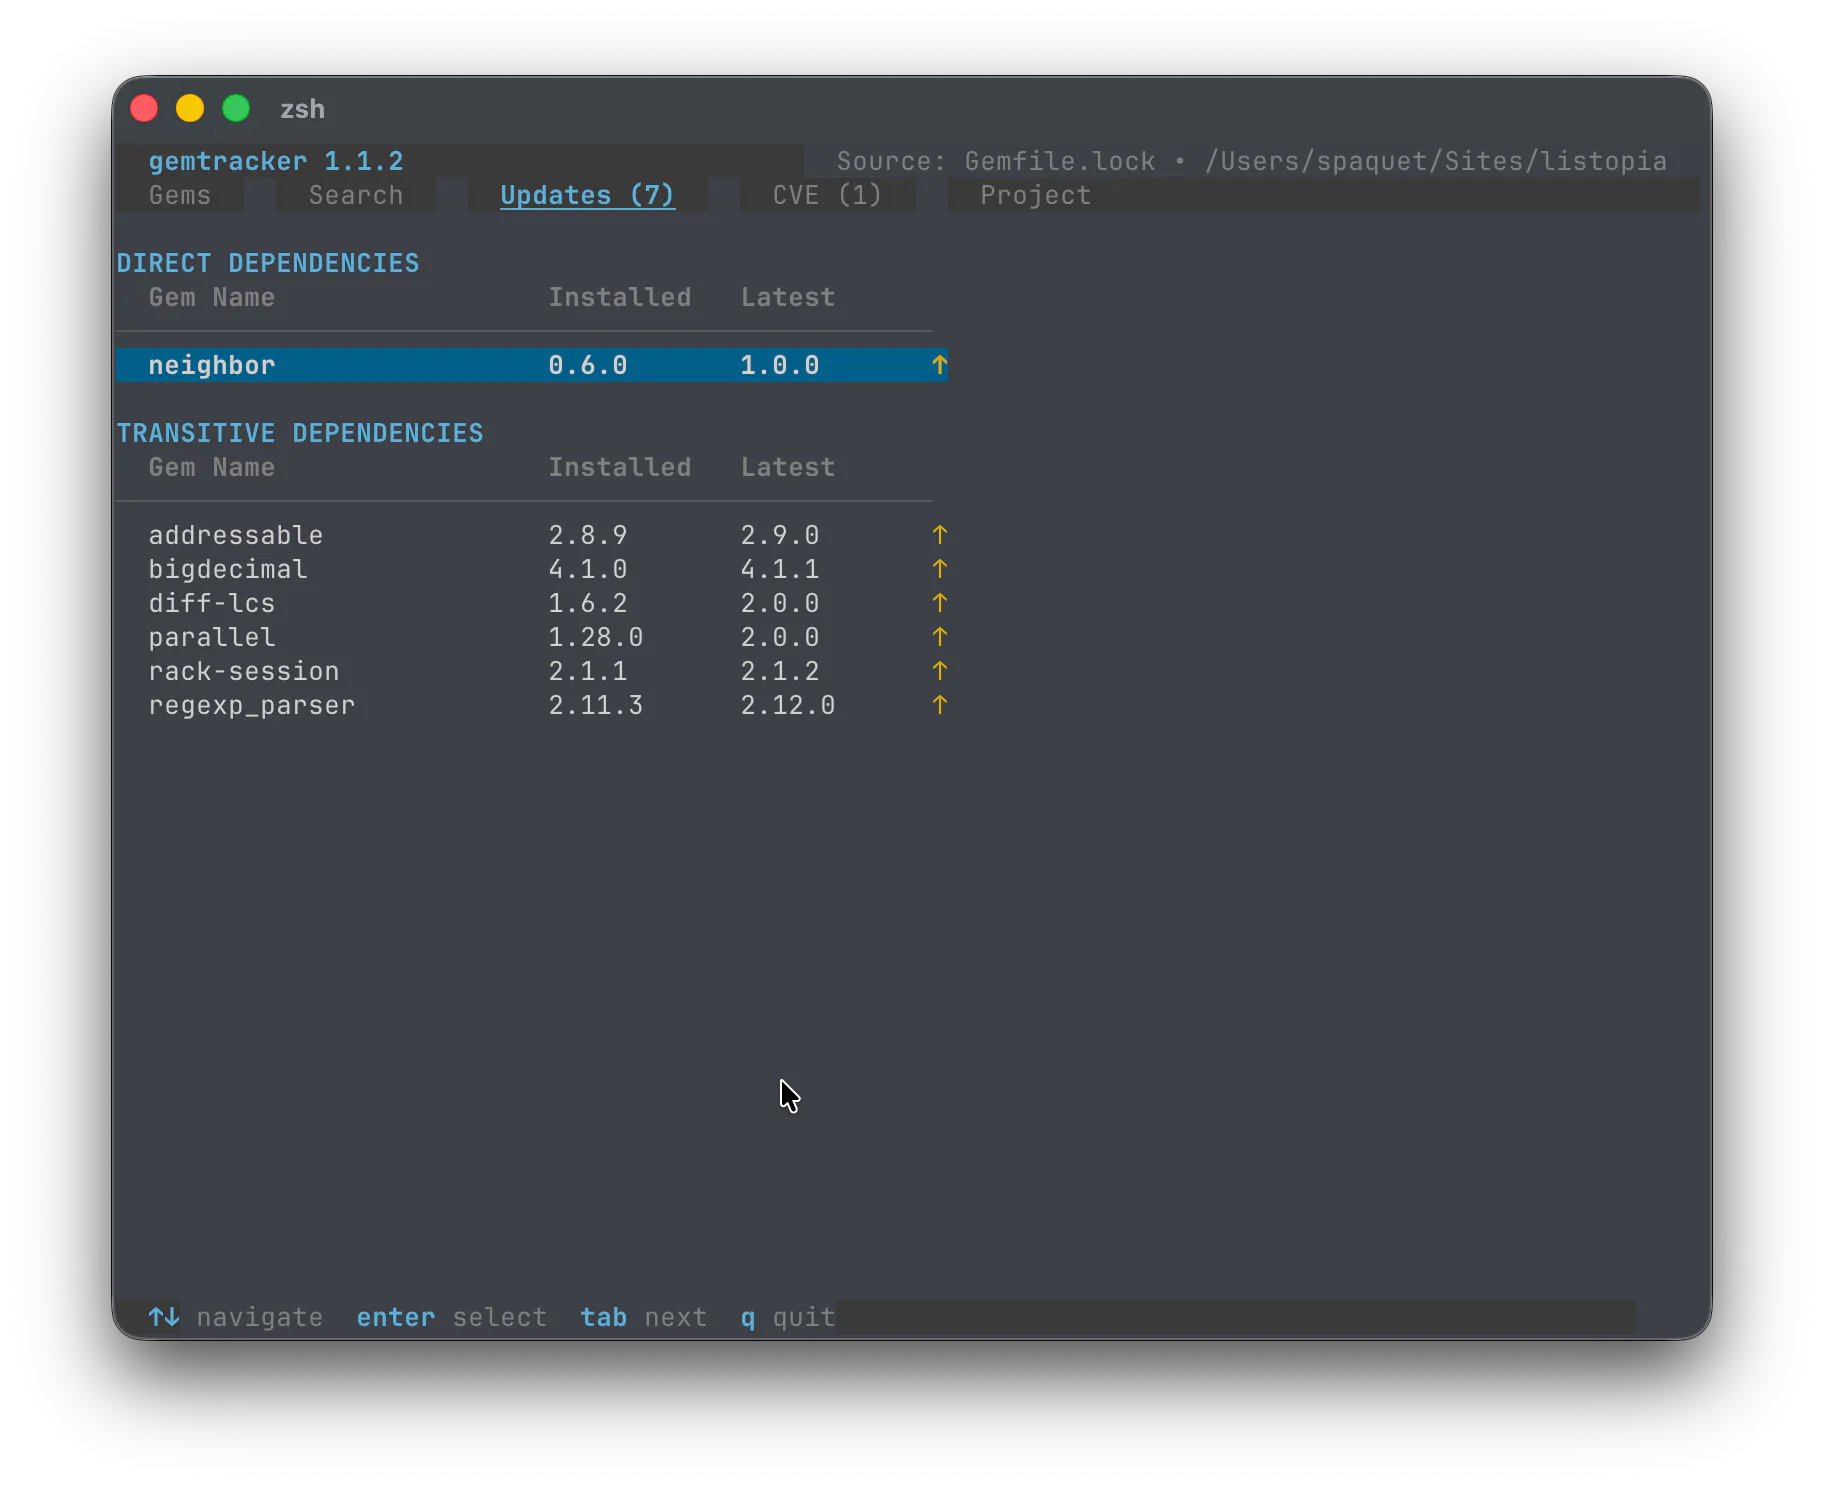Select the addressable gem name

236,535
